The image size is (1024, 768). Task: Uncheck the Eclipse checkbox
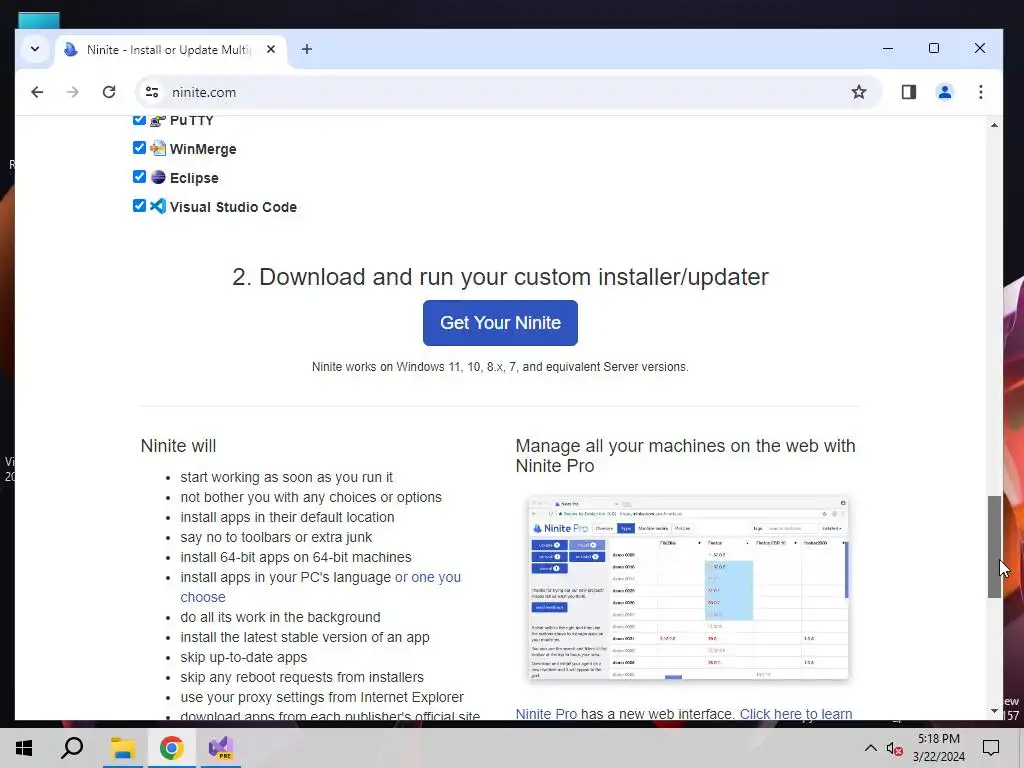pos(139,177)
